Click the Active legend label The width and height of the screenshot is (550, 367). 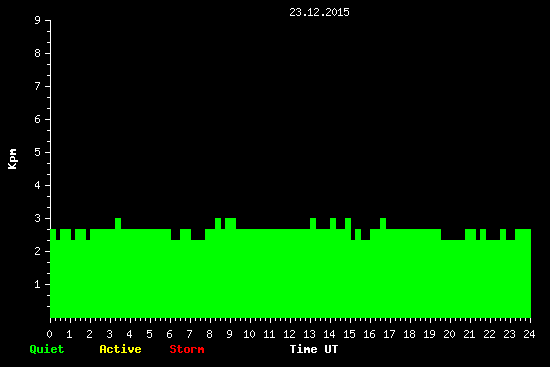pos(120,349)
